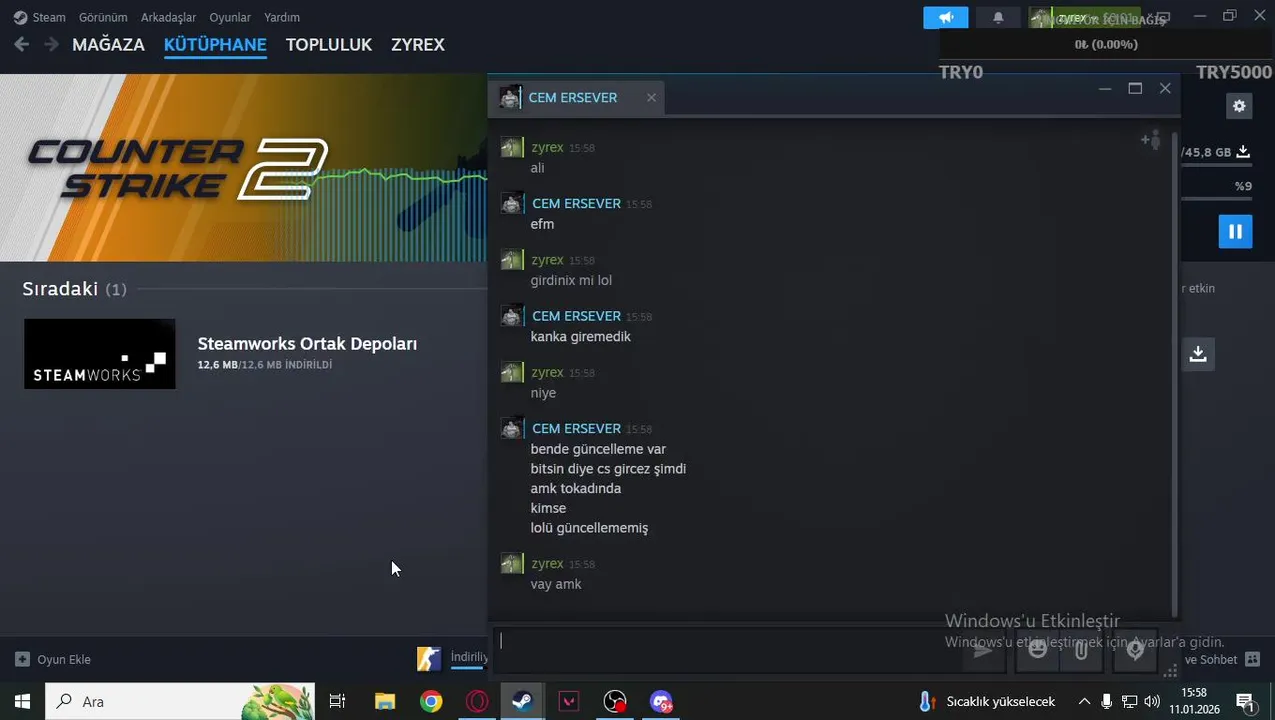1275x720 pixels.
Task: Open the Steamworks Ortak Depoları thumbnail
Action: pyautogui.click(x=100, y=354)
